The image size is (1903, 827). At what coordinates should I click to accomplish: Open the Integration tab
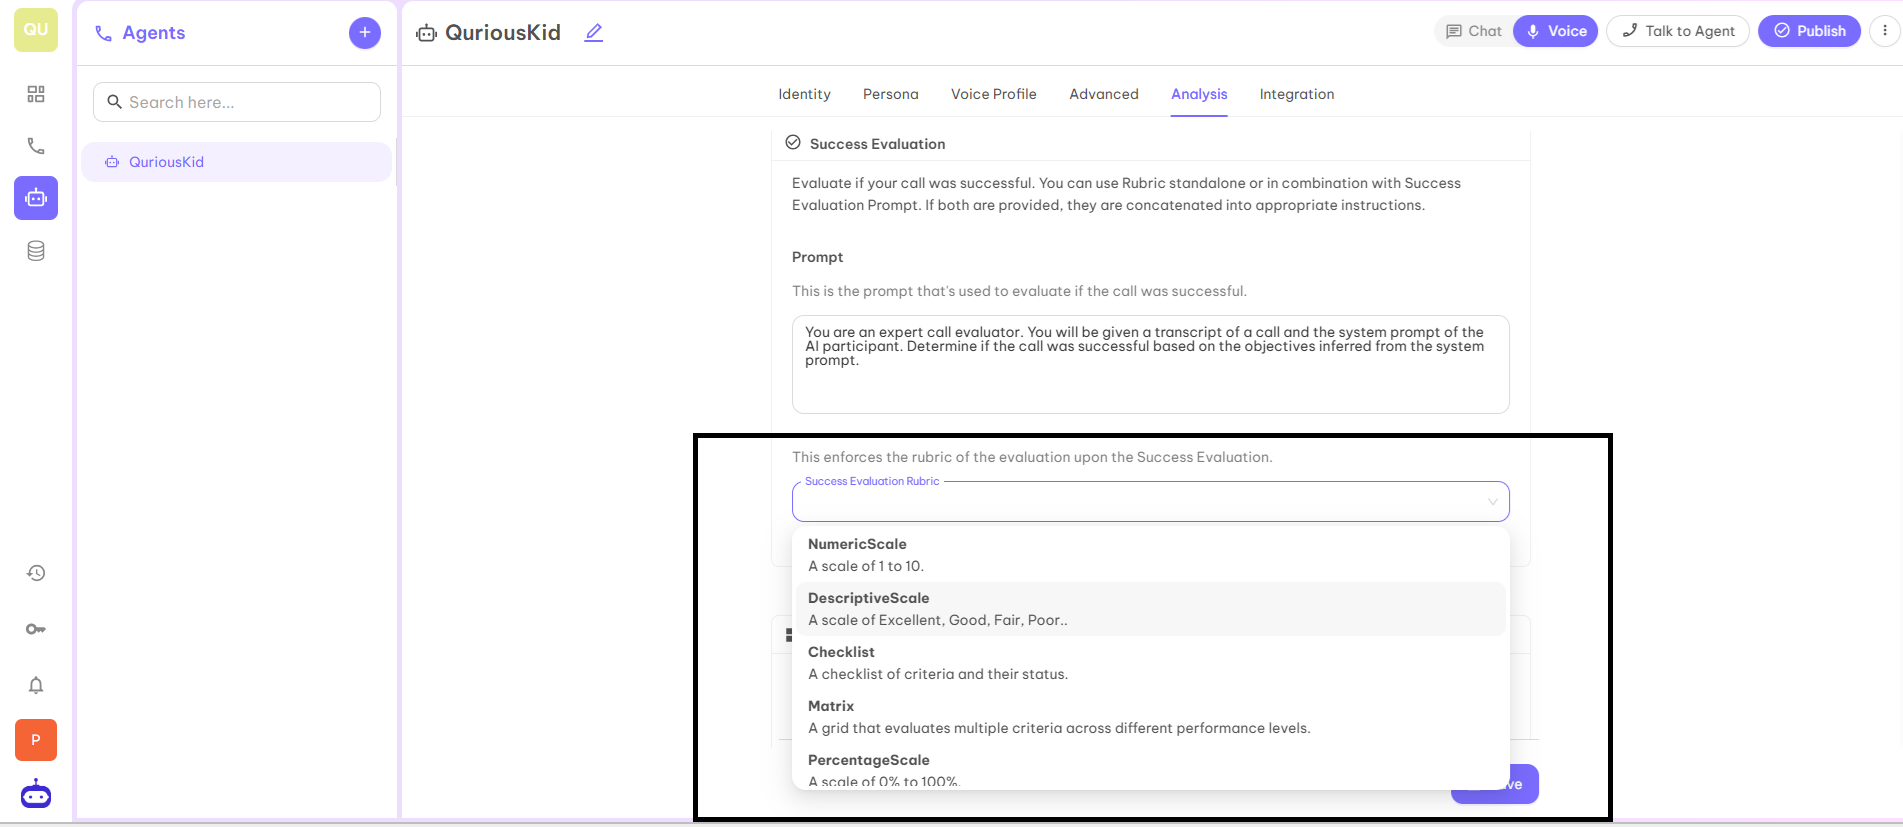coord(1297,94)
